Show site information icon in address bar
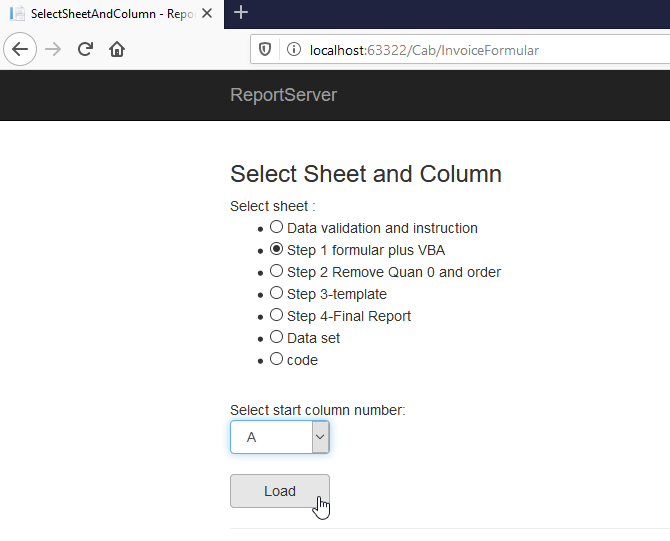 (x=293, y=49)
